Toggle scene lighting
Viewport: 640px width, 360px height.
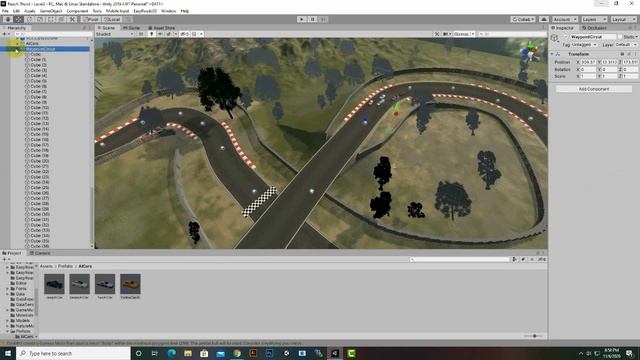pyautogui.click(x=151, y=34)
